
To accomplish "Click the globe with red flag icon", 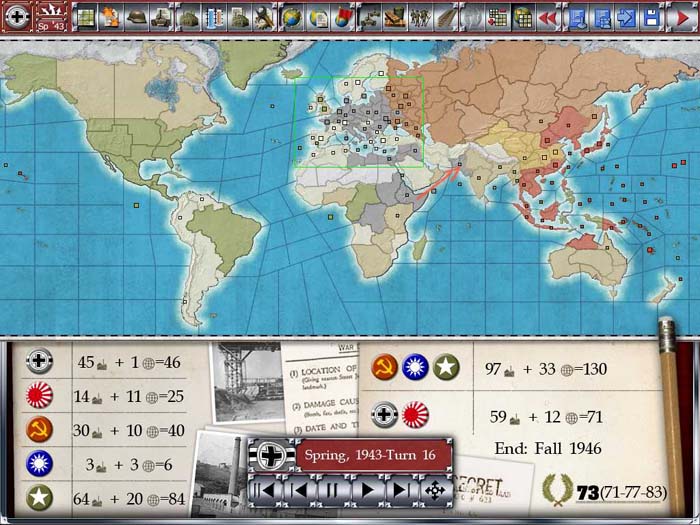I will click(343, 17).
